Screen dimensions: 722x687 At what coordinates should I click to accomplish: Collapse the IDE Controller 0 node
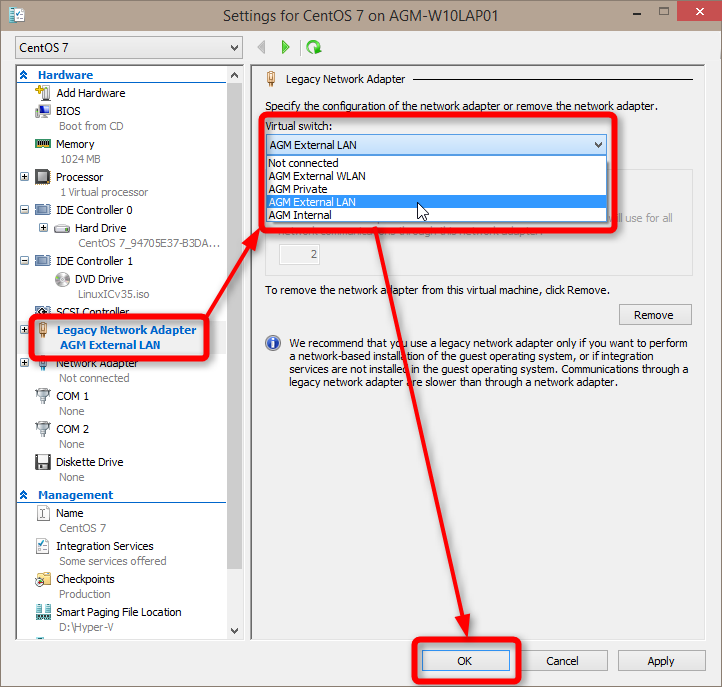pos(24,210)
